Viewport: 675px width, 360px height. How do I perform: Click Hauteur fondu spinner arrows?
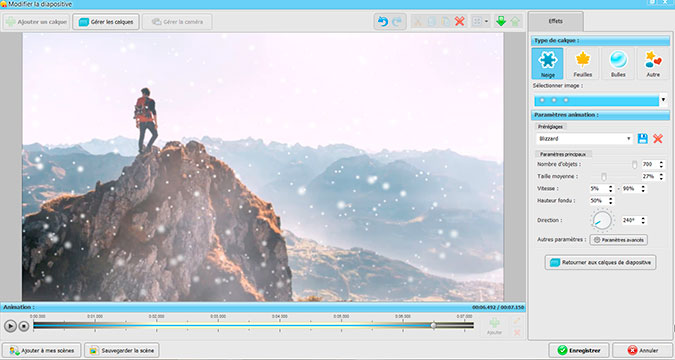(x=611, y=201)
